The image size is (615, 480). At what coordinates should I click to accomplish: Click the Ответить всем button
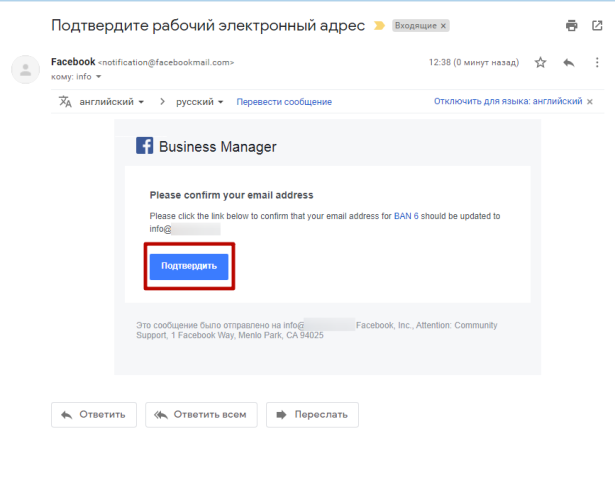[x=201, y=415]
